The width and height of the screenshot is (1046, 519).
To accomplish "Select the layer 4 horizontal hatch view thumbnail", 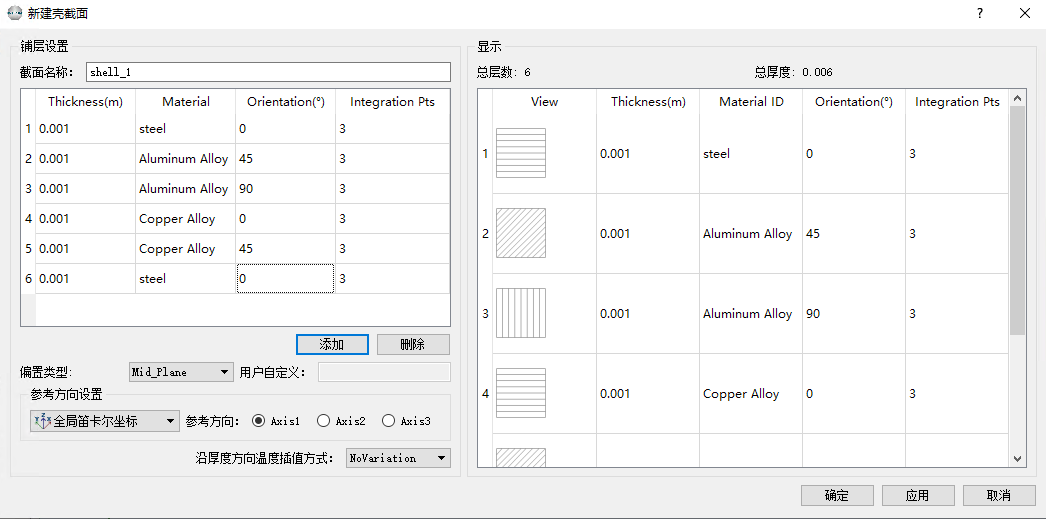I will pyautogui.click(x=520, y=393).
